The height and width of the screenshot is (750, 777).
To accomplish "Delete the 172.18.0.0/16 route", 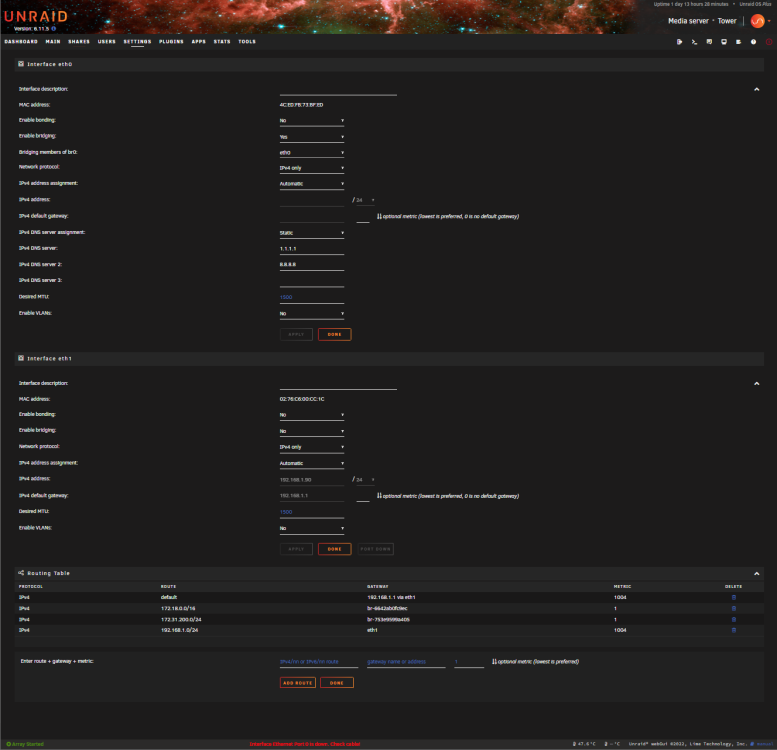I will click(734, 608).
